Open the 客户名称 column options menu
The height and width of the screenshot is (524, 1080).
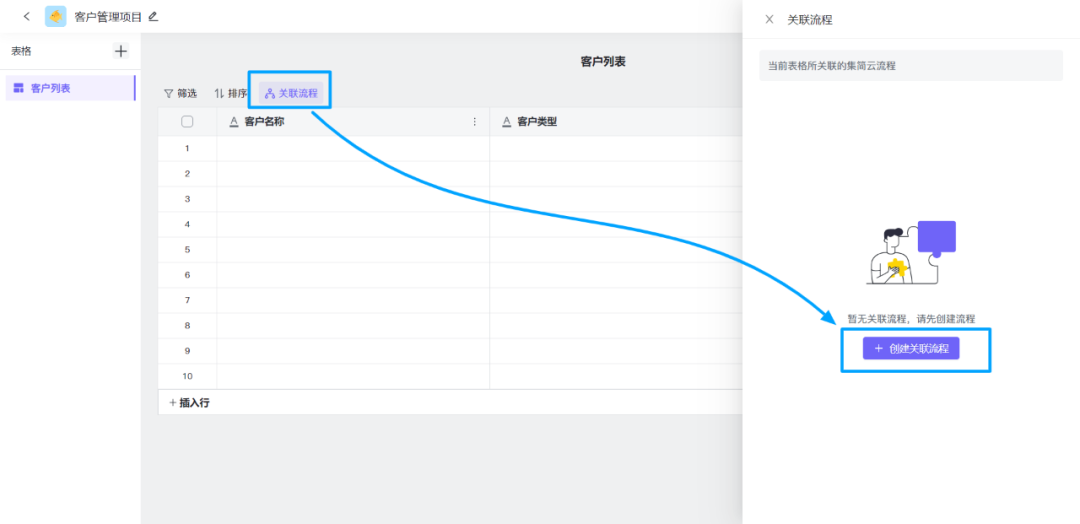click(474, 122)
